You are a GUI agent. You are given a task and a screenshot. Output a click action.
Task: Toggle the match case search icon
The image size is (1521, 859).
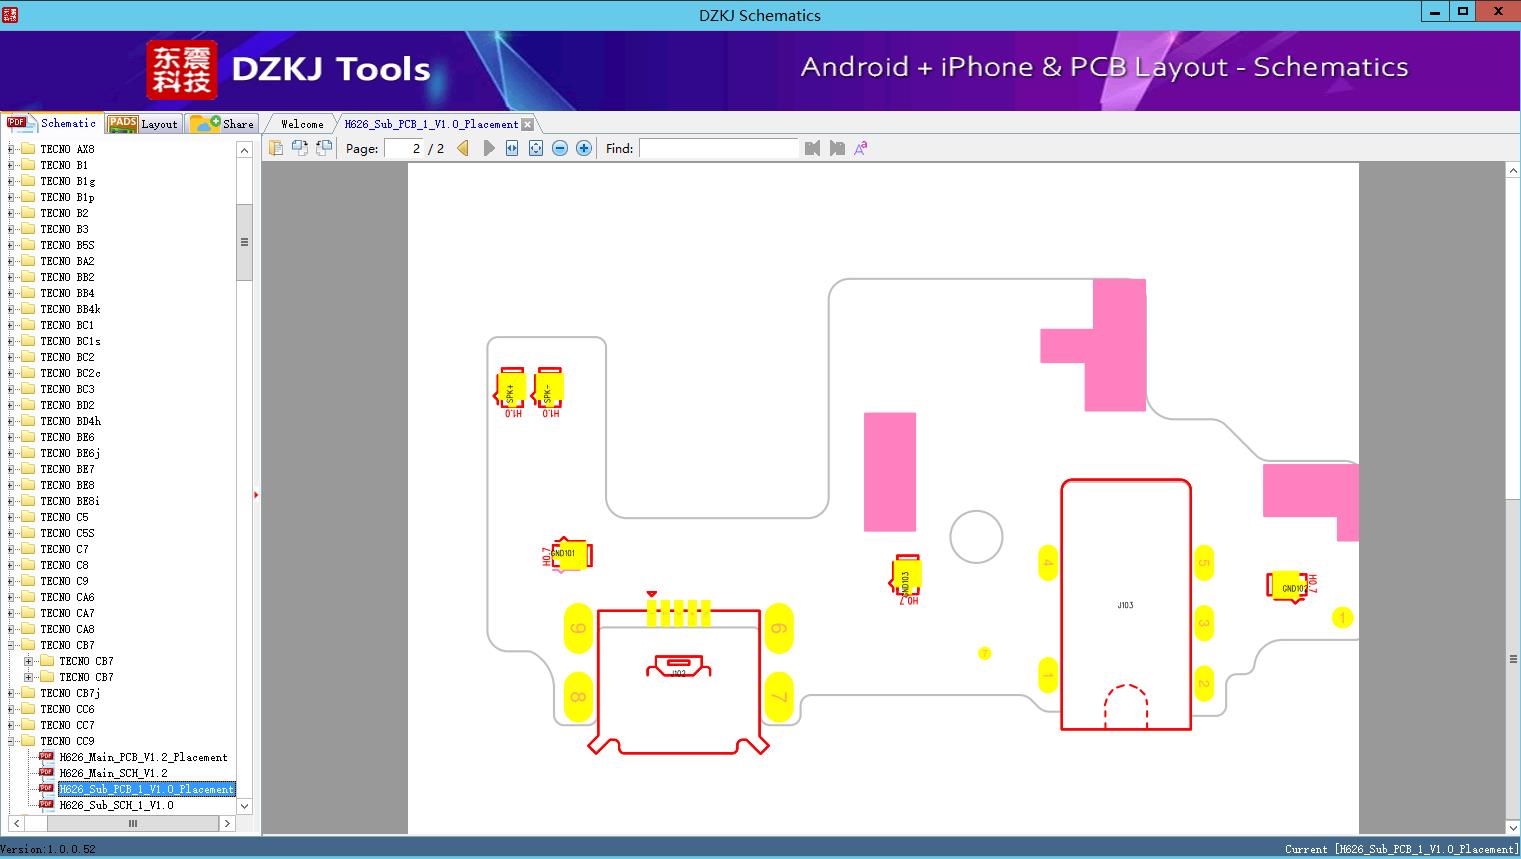click(x=860, y=148)
